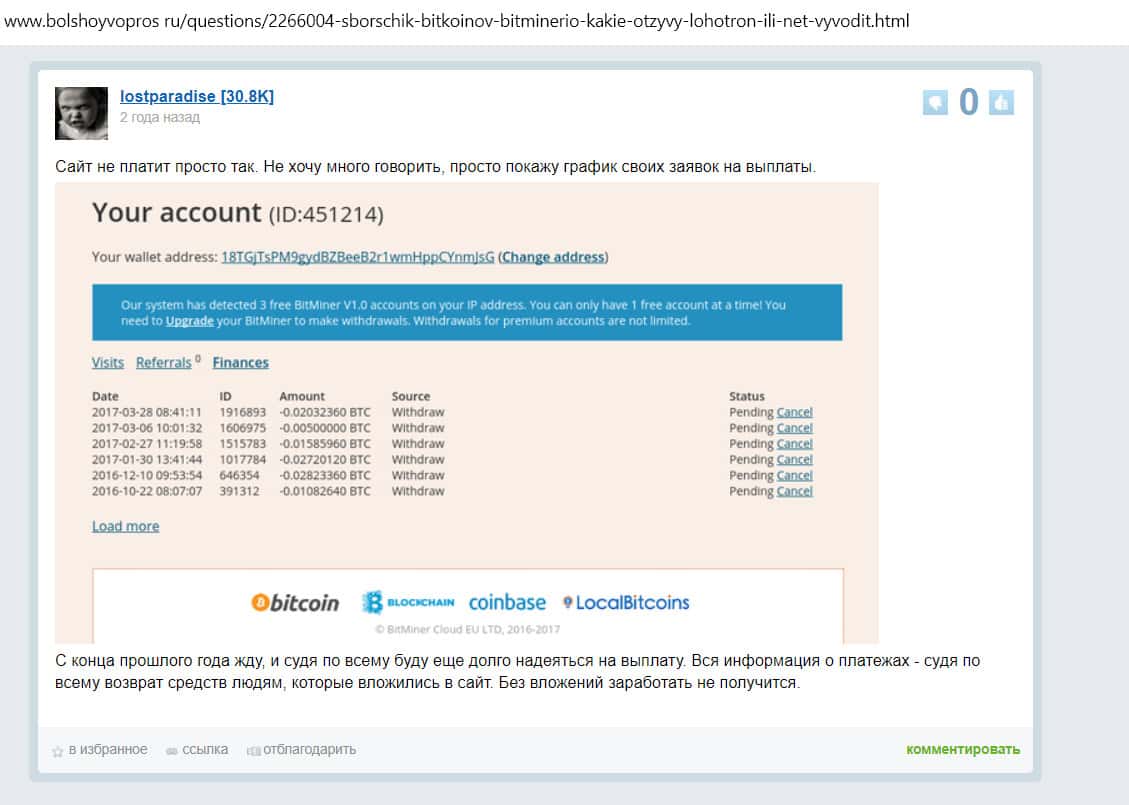
Task: Click the Your account heading
Action: (176, 213)
